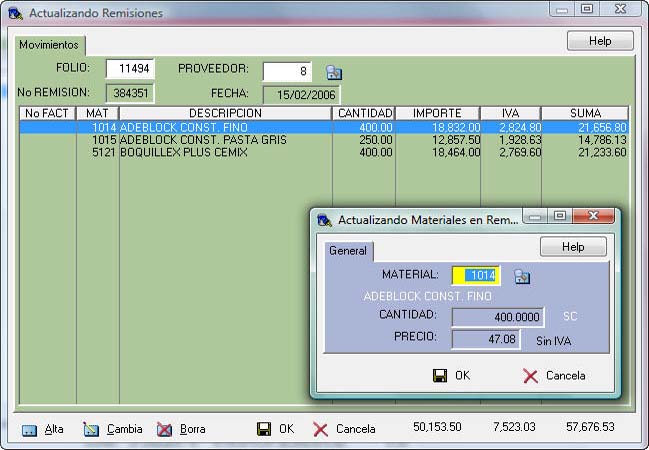Click IVA total 7,523.03
The image size is (649, 450).
tap(514, 427)
